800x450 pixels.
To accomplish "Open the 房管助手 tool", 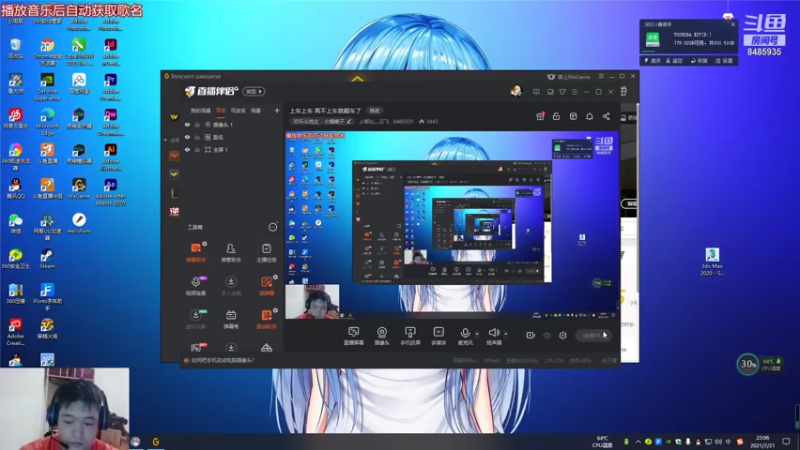I will tap(231, 253).
